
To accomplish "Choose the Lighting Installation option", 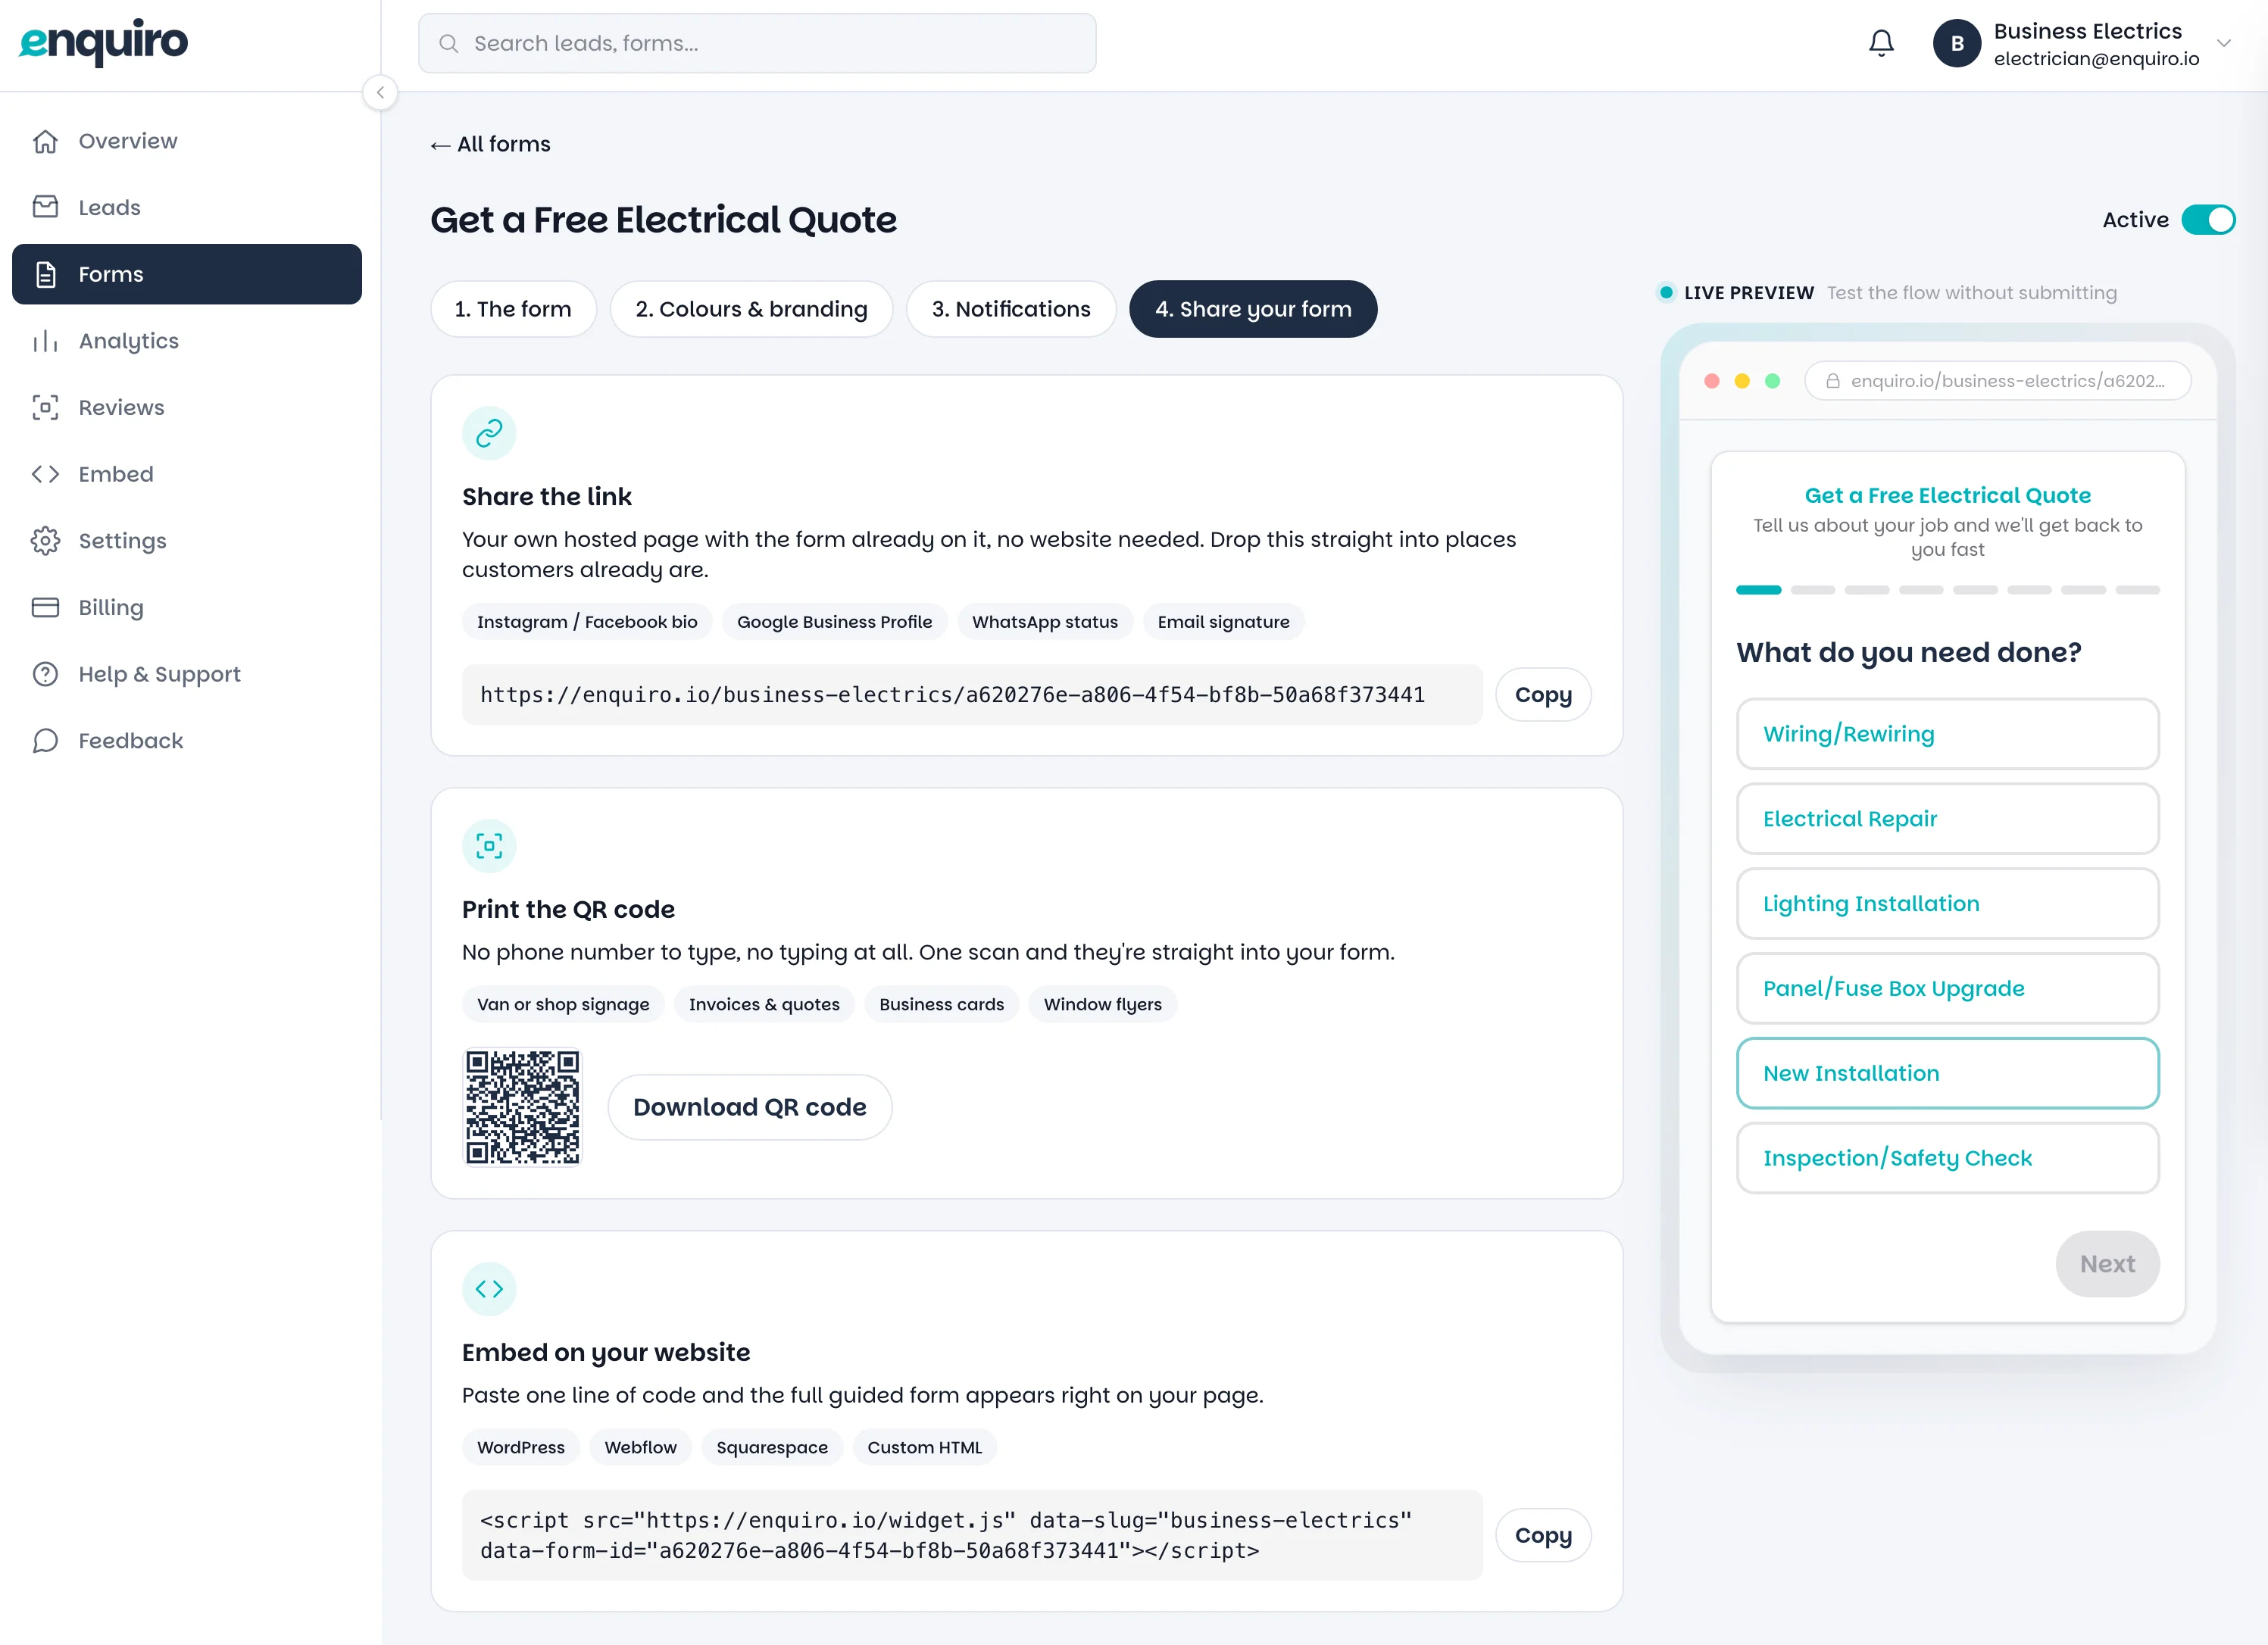I will (x=1947, y=904).
